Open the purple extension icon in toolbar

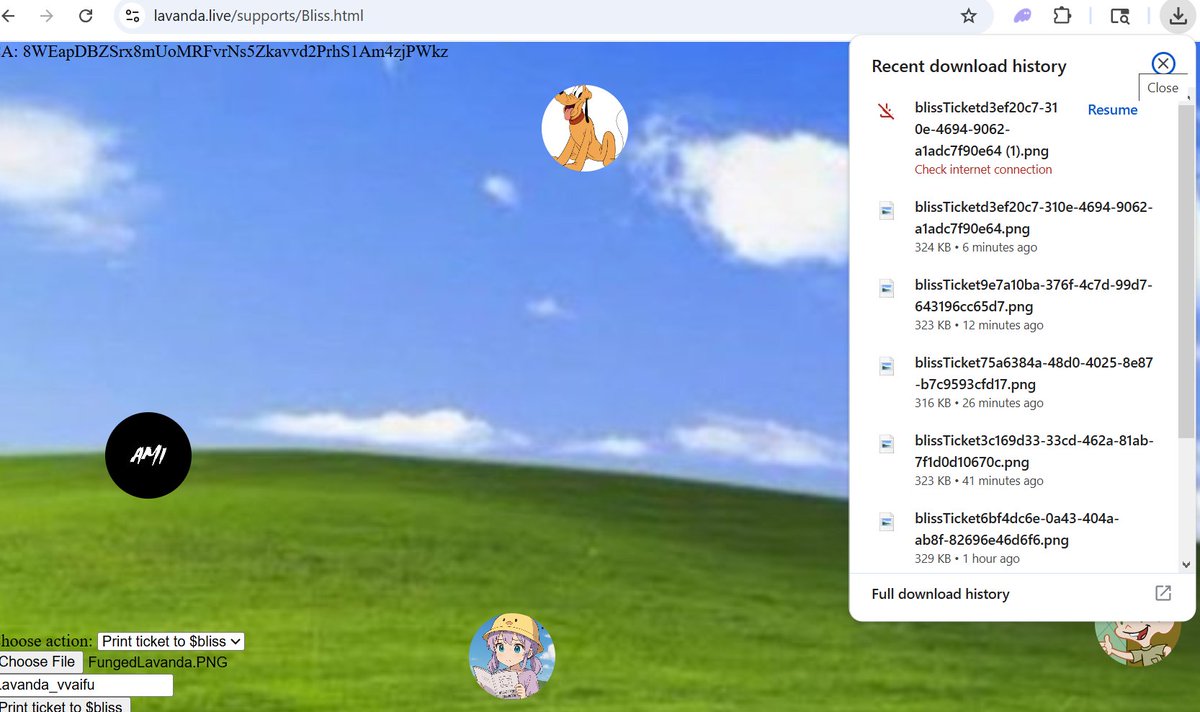coord(1022,16)
